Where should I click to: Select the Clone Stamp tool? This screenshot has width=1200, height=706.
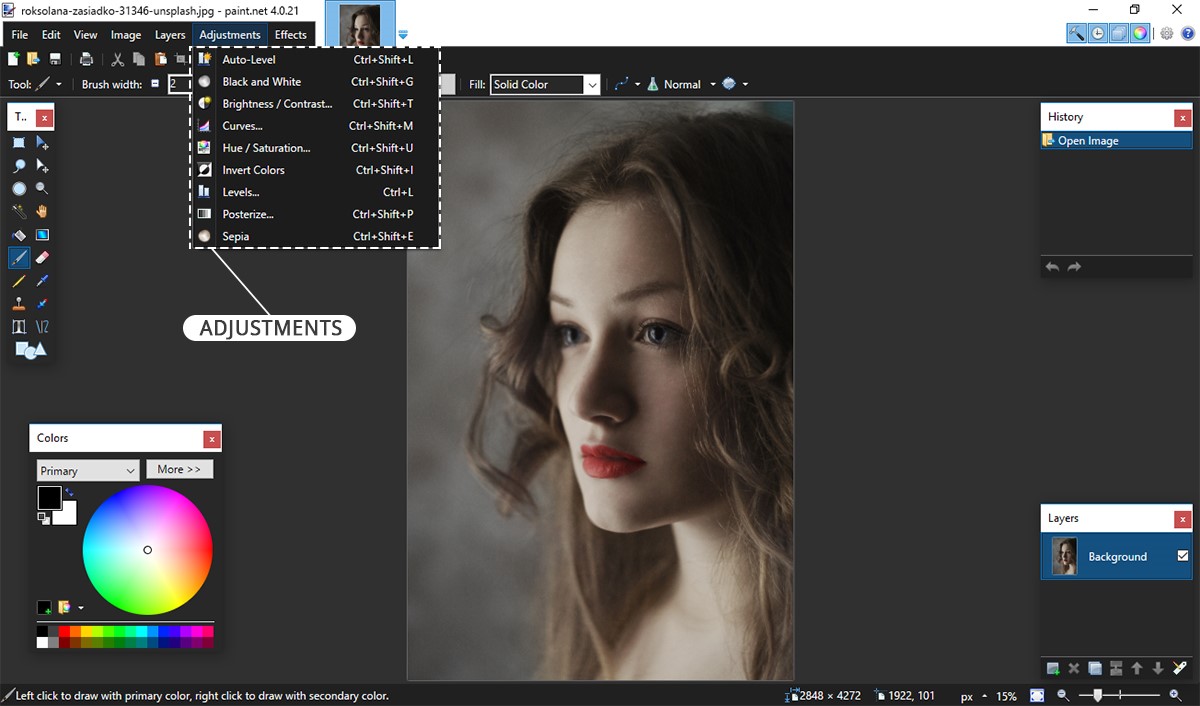click(18, 303)
